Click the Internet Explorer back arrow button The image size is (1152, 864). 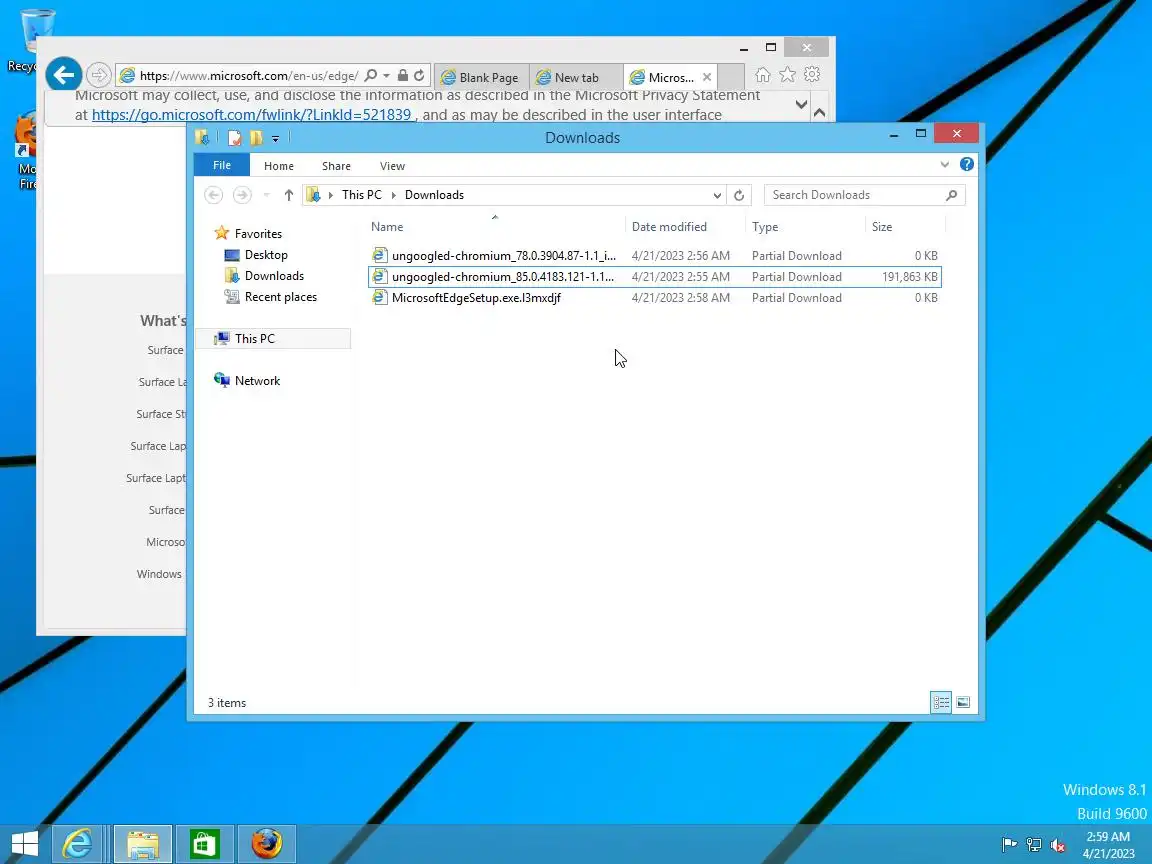tap(64, 75)
